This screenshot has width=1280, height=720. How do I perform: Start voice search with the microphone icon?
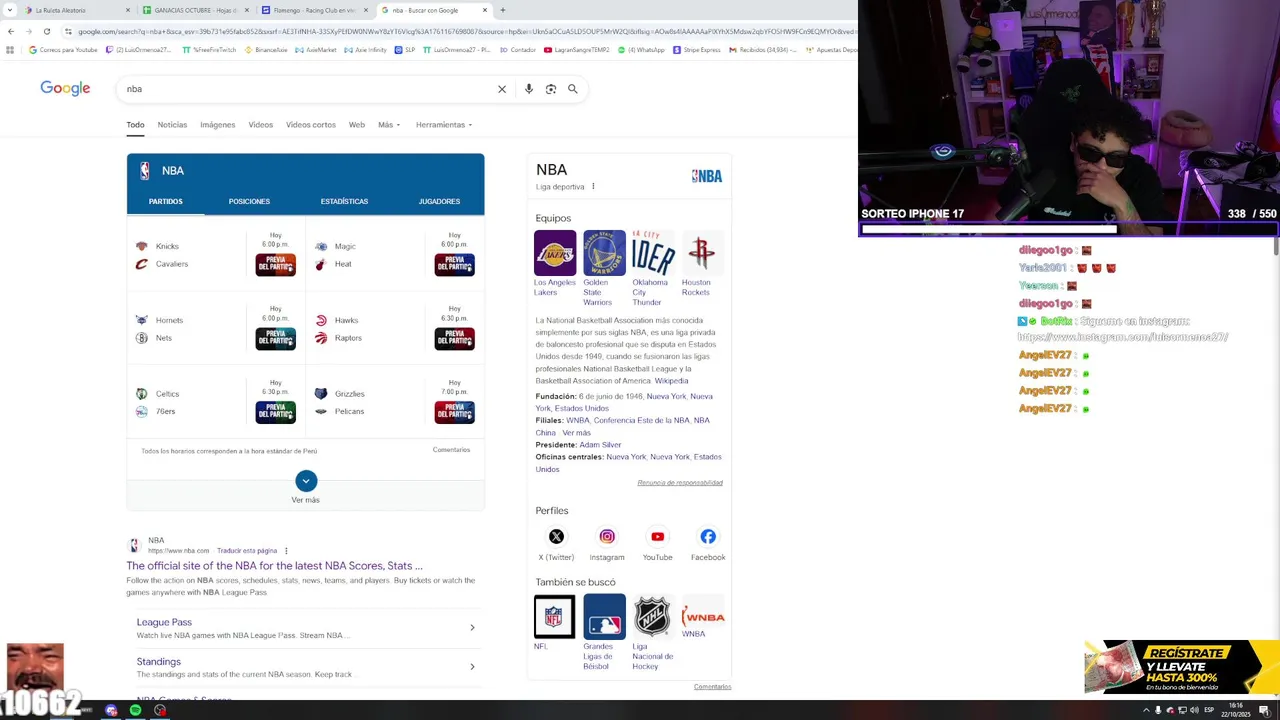[x=529, y=89]
